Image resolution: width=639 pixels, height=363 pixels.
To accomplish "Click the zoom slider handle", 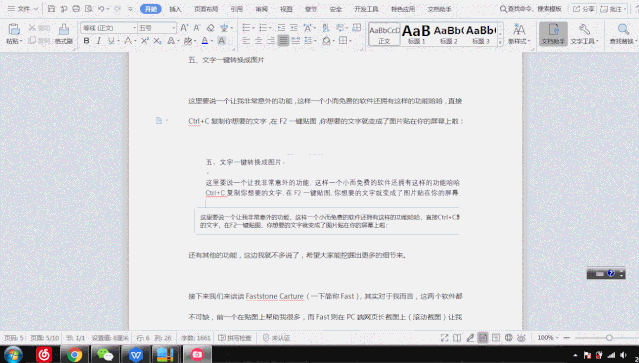I will pyautogui.click(x=609, y=338).
